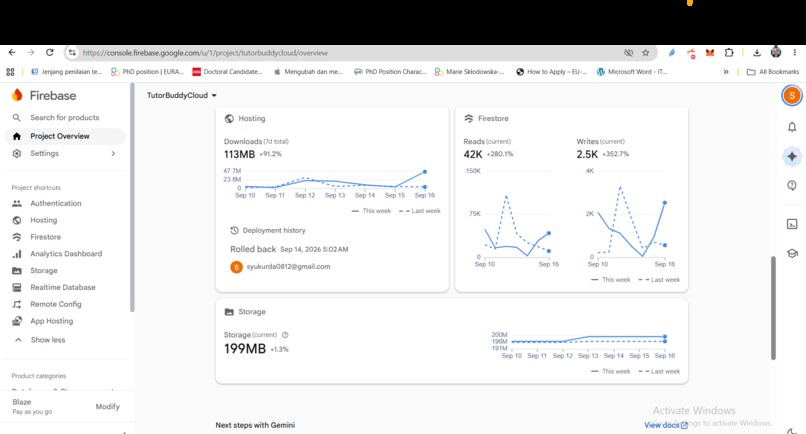Screen dimensions: 806x434
Task: Open PhD Position Charac... bookmark
Action: click(x=390, y=72)
